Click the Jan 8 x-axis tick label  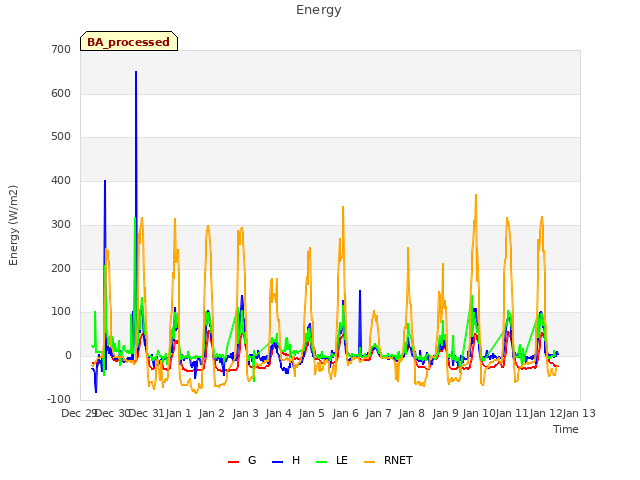[x=412, y=413]
